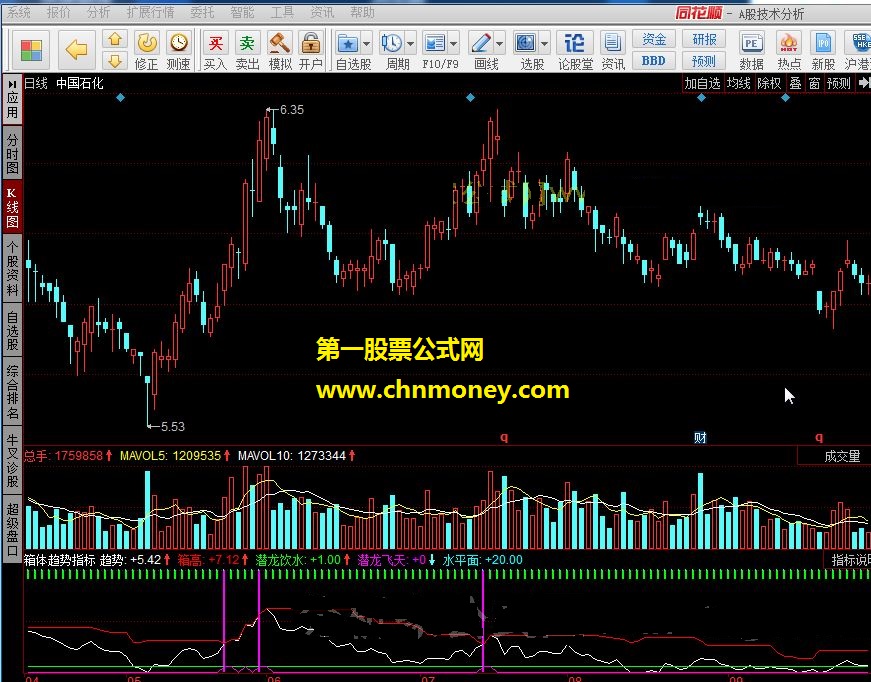Image resolution: width=871 pixels, height=682 pixels.
Task: Select the 画线 drawing pencil icon
Action: (480, 43)
